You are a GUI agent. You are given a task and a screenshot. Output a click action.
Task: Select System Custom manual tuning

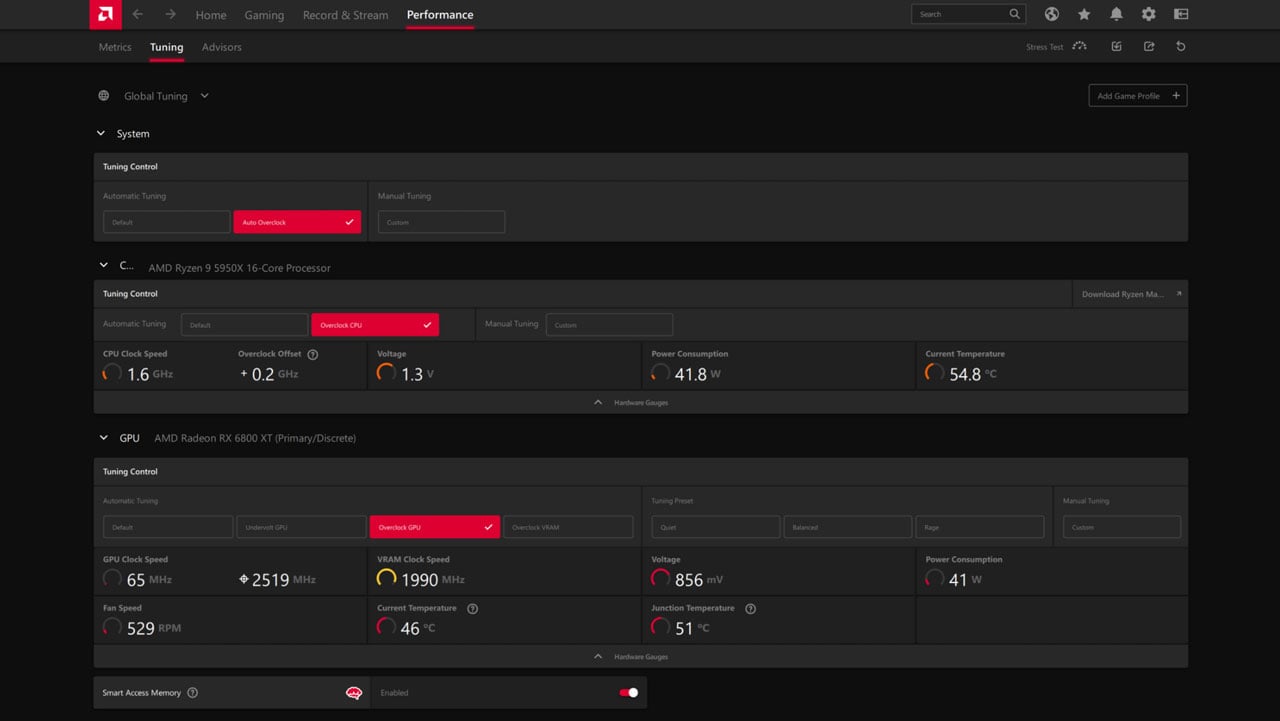tap(441, 222)
